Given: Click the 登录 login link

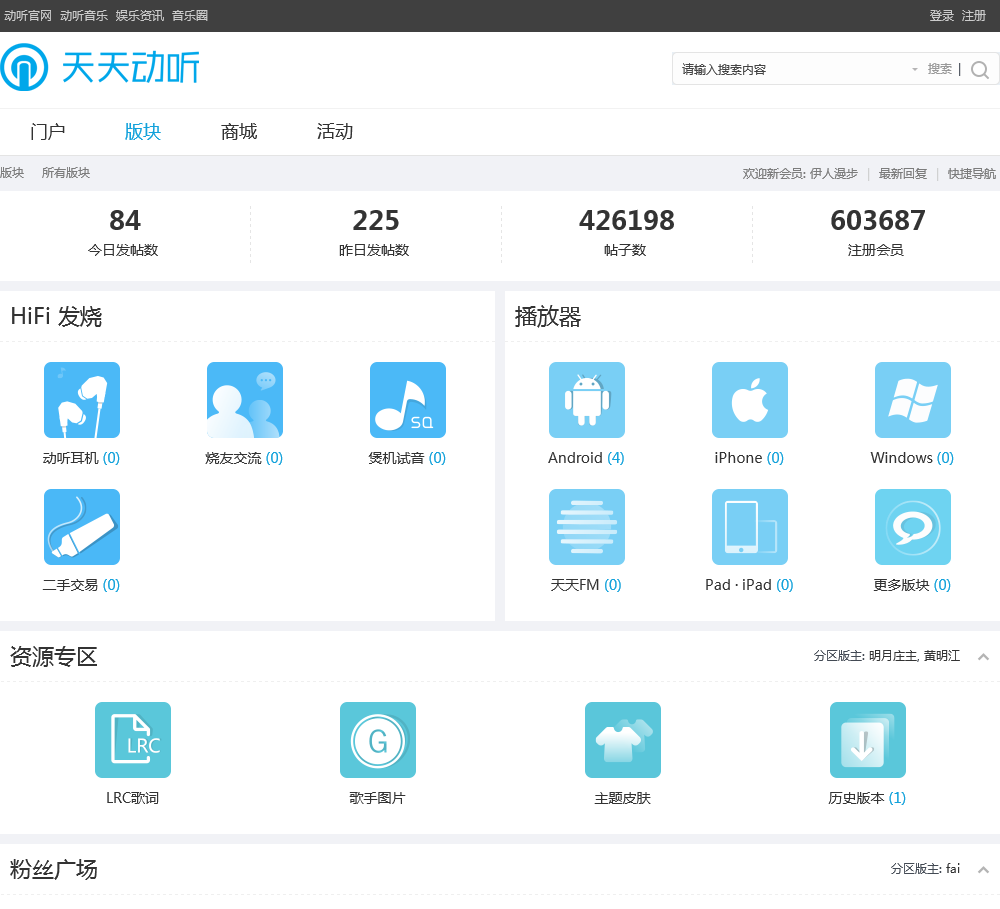Looking at the screenshot, I should 941,16.
